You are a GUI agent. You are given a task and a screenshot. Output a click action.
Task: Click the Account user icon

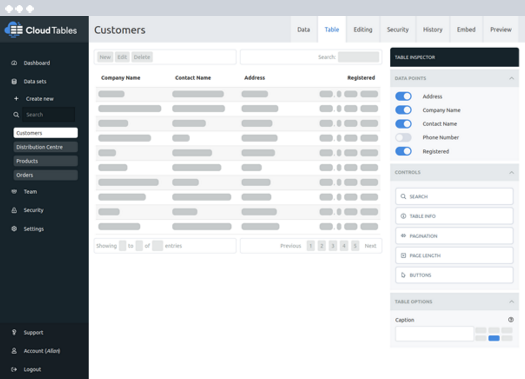(14, 351)
